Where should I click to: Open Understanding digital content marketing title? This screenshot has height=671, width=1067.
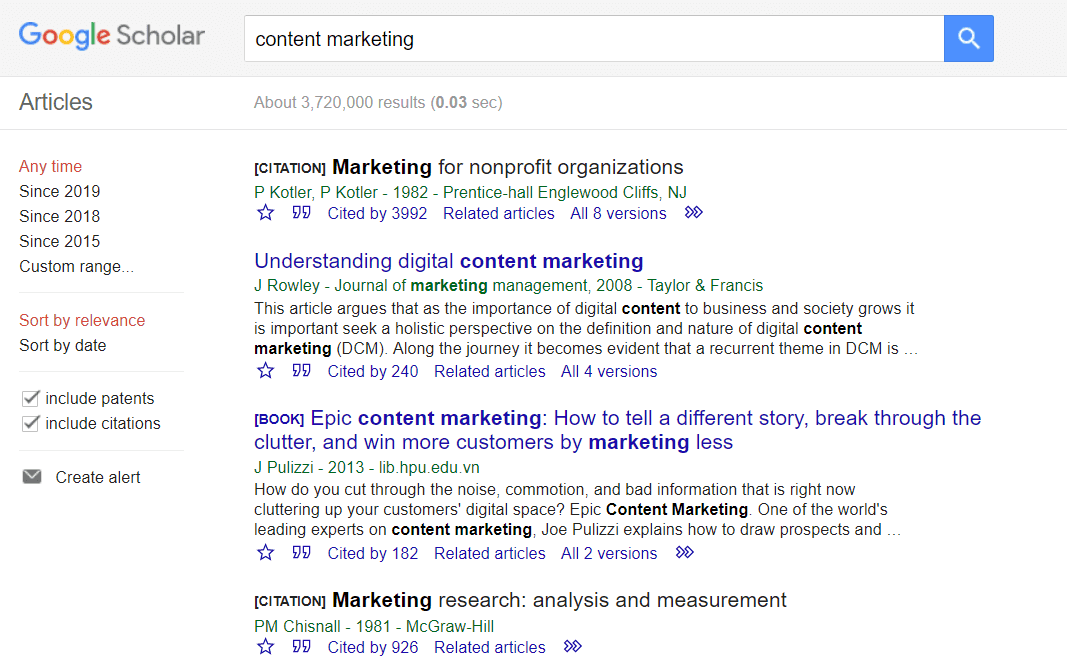[448, 261]
